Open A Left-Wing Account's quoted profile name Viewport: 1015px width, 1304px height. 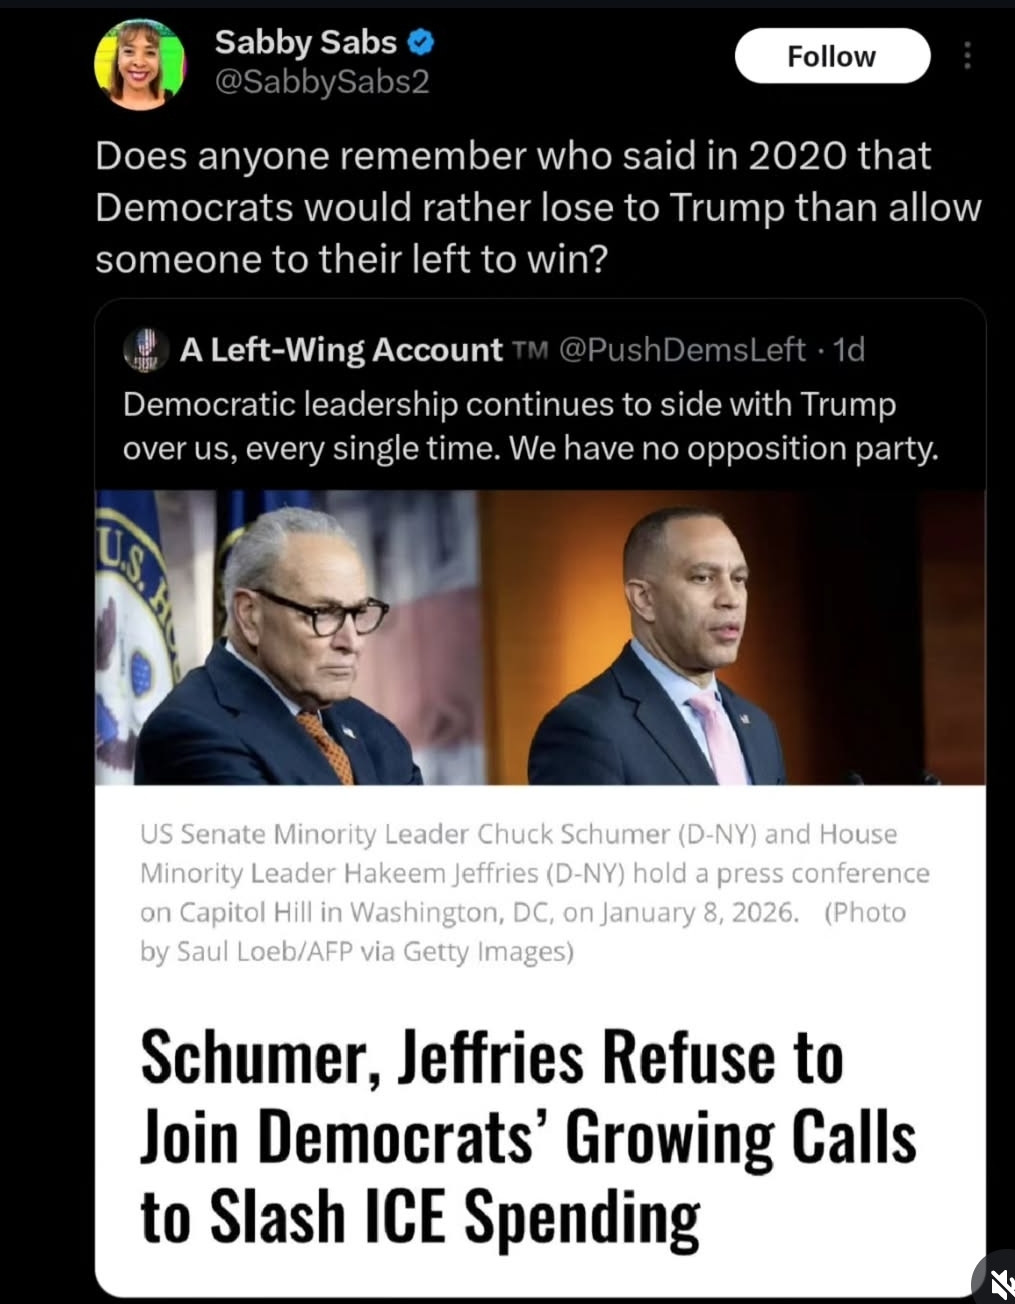341,349
